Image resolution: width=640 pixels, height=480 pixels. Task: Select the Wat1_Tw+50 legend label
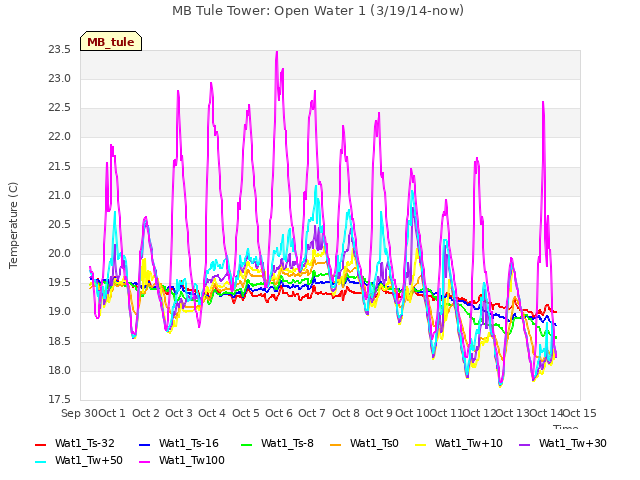tap(89, 460)
